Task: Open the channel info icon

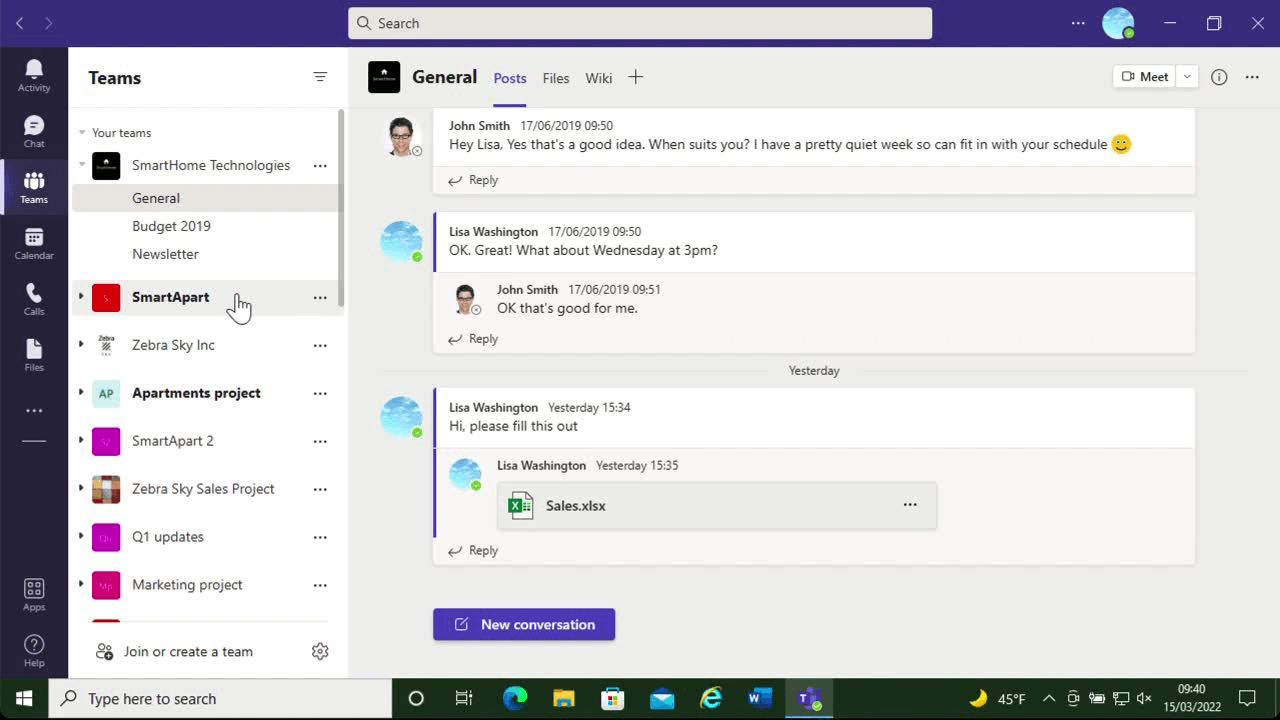Action: 1219,76
